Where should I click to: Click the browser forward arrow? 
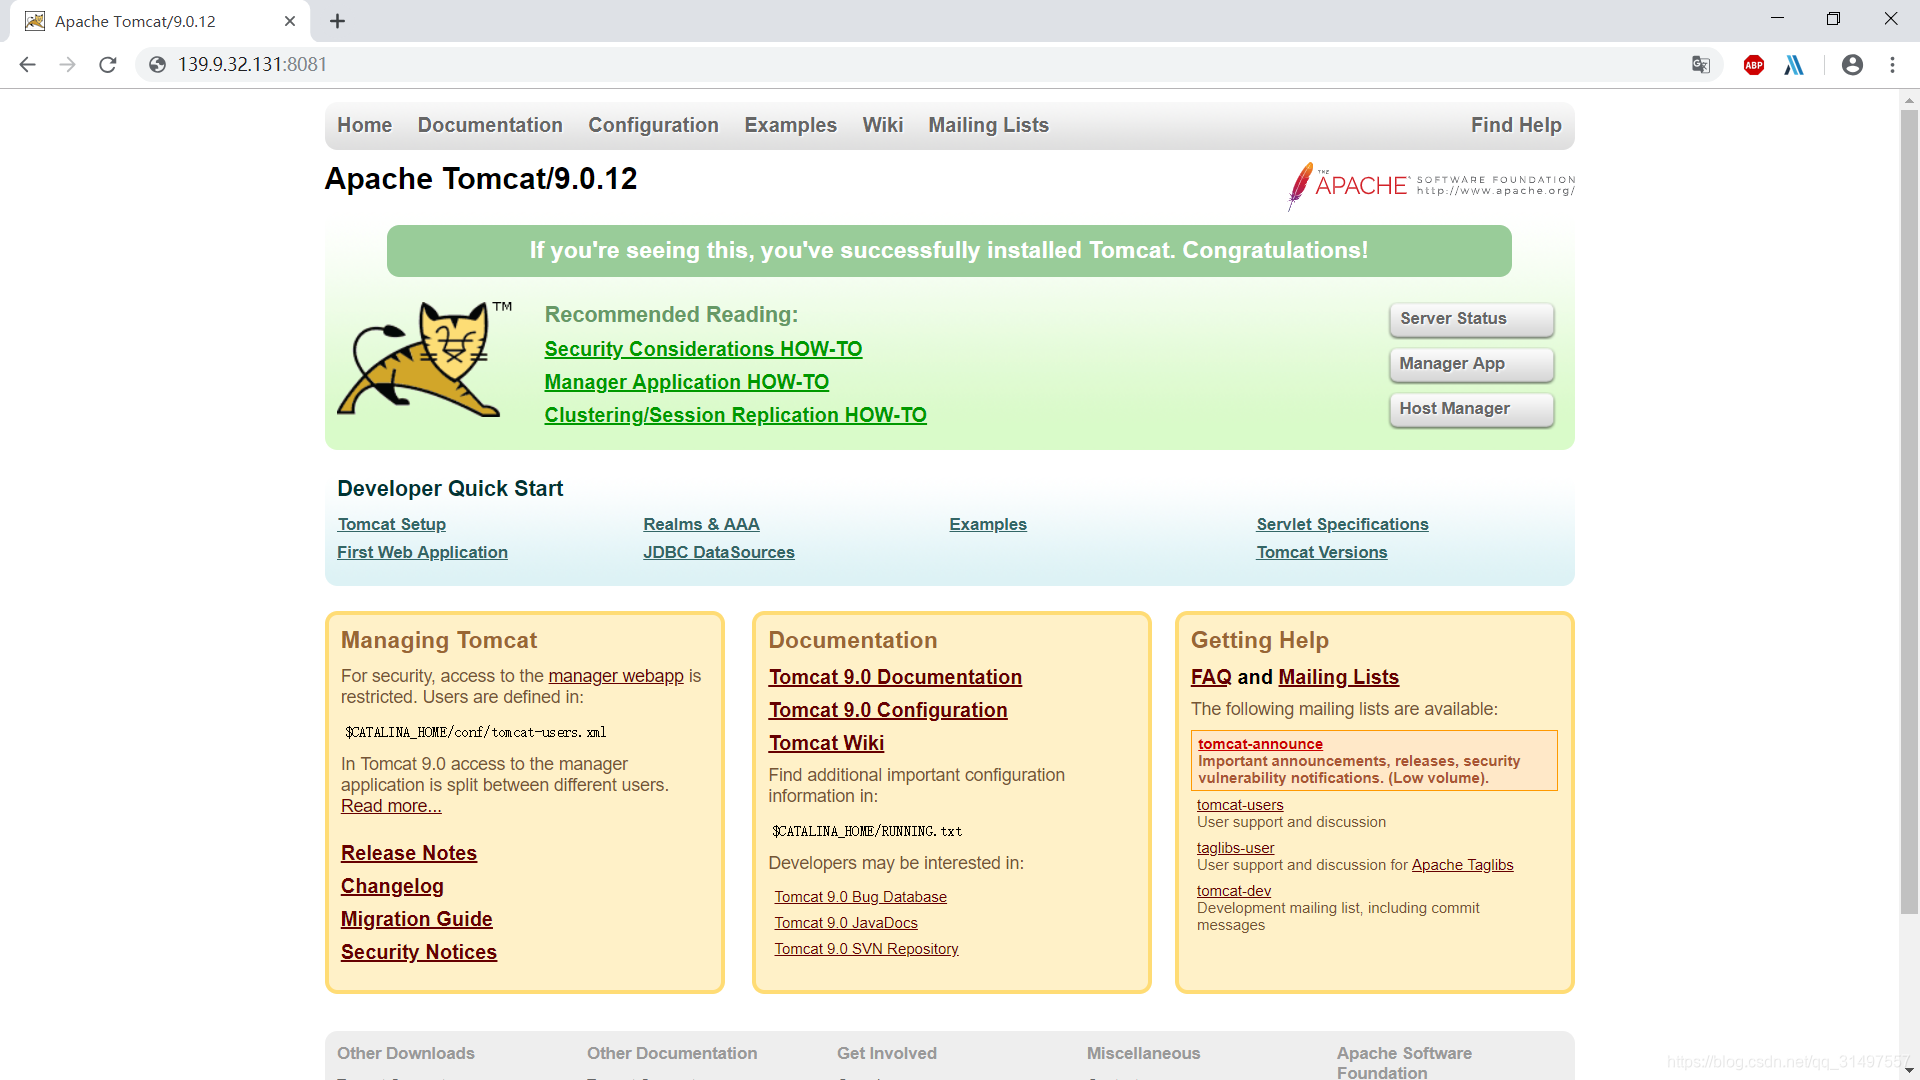click(x=67, y=65)
